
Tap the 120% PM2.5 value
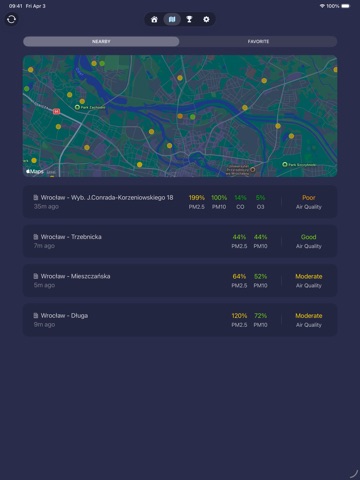pos(239,316)
